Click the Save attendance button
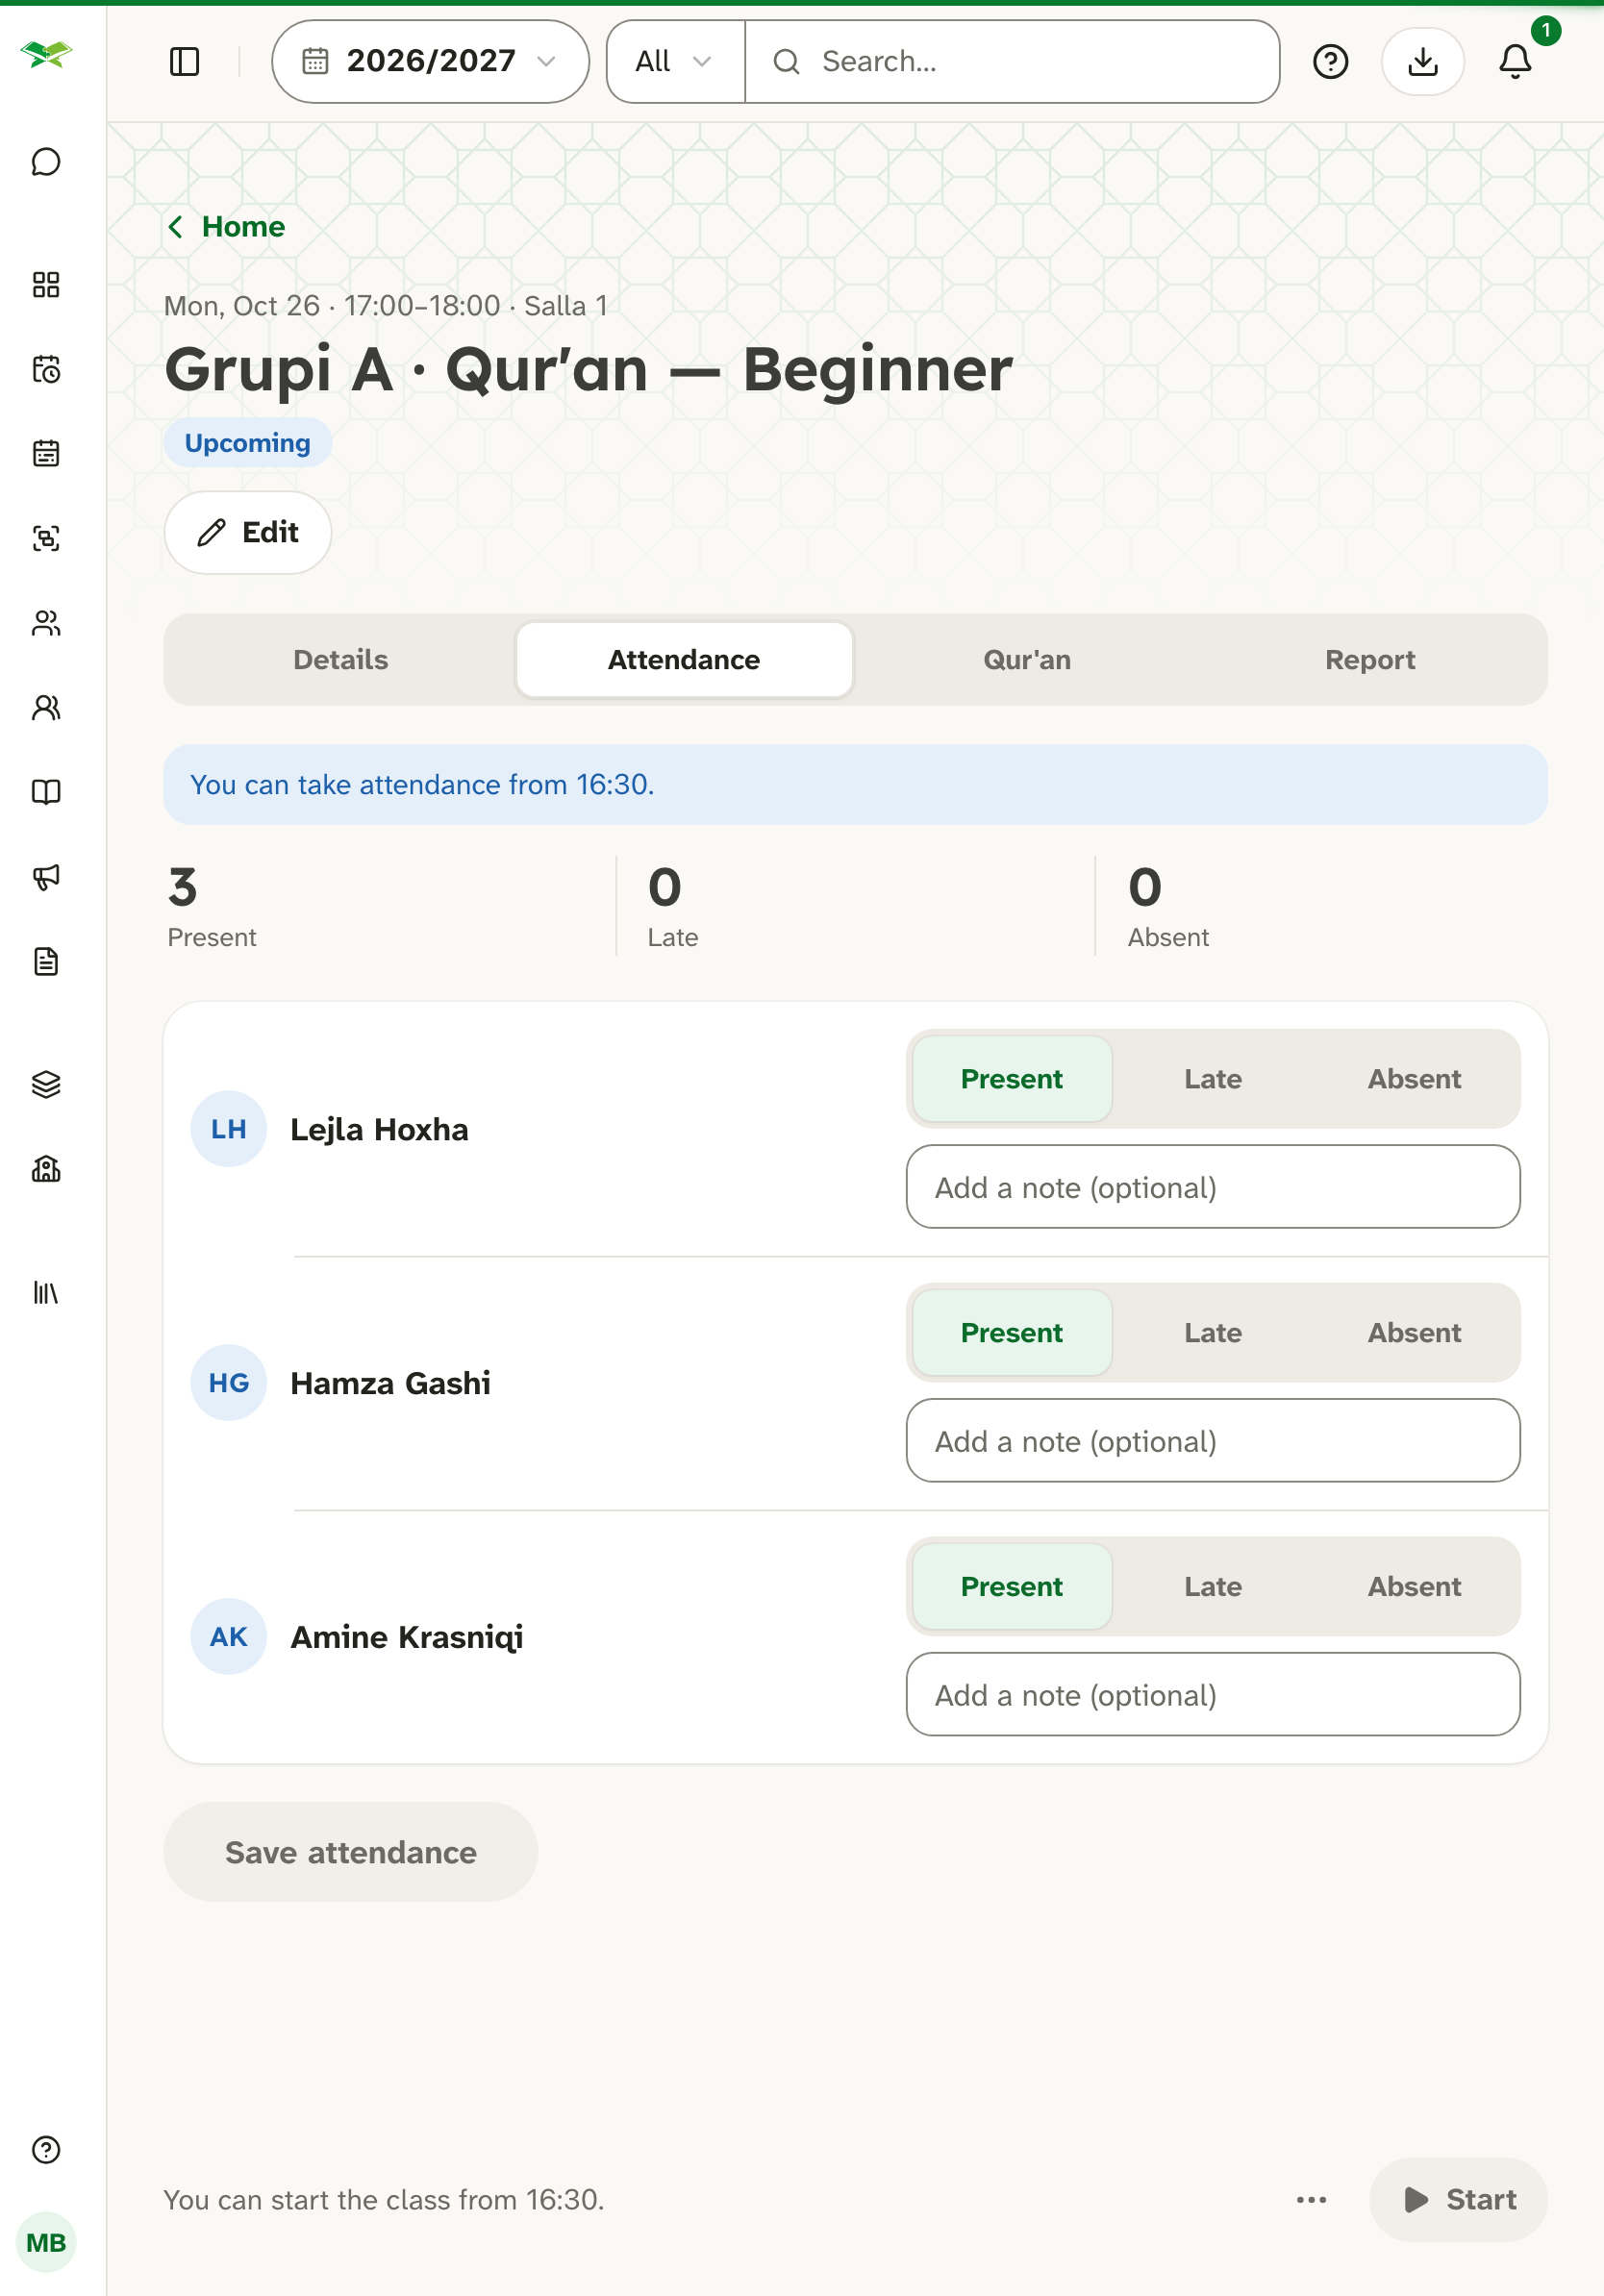The width and height of the screenshot is (1604, 2296). (351, 1852)
